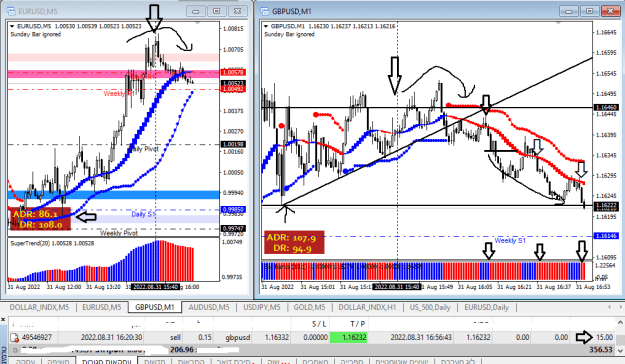625x364 pixels.
Task: Select order ticket number 49546927
Action: click(37, 338)
